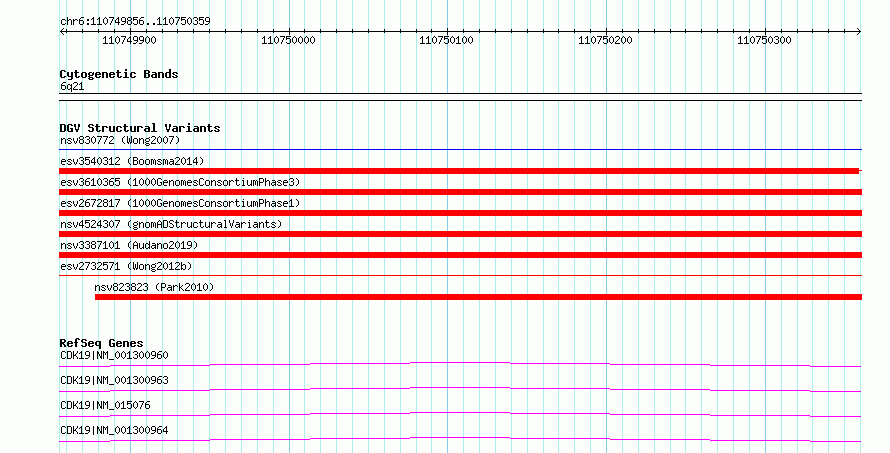Click the chr6:110749856..110750359 region label
Image resolution: width=890 pixels, height=453 pixels.
coord(135,21)
